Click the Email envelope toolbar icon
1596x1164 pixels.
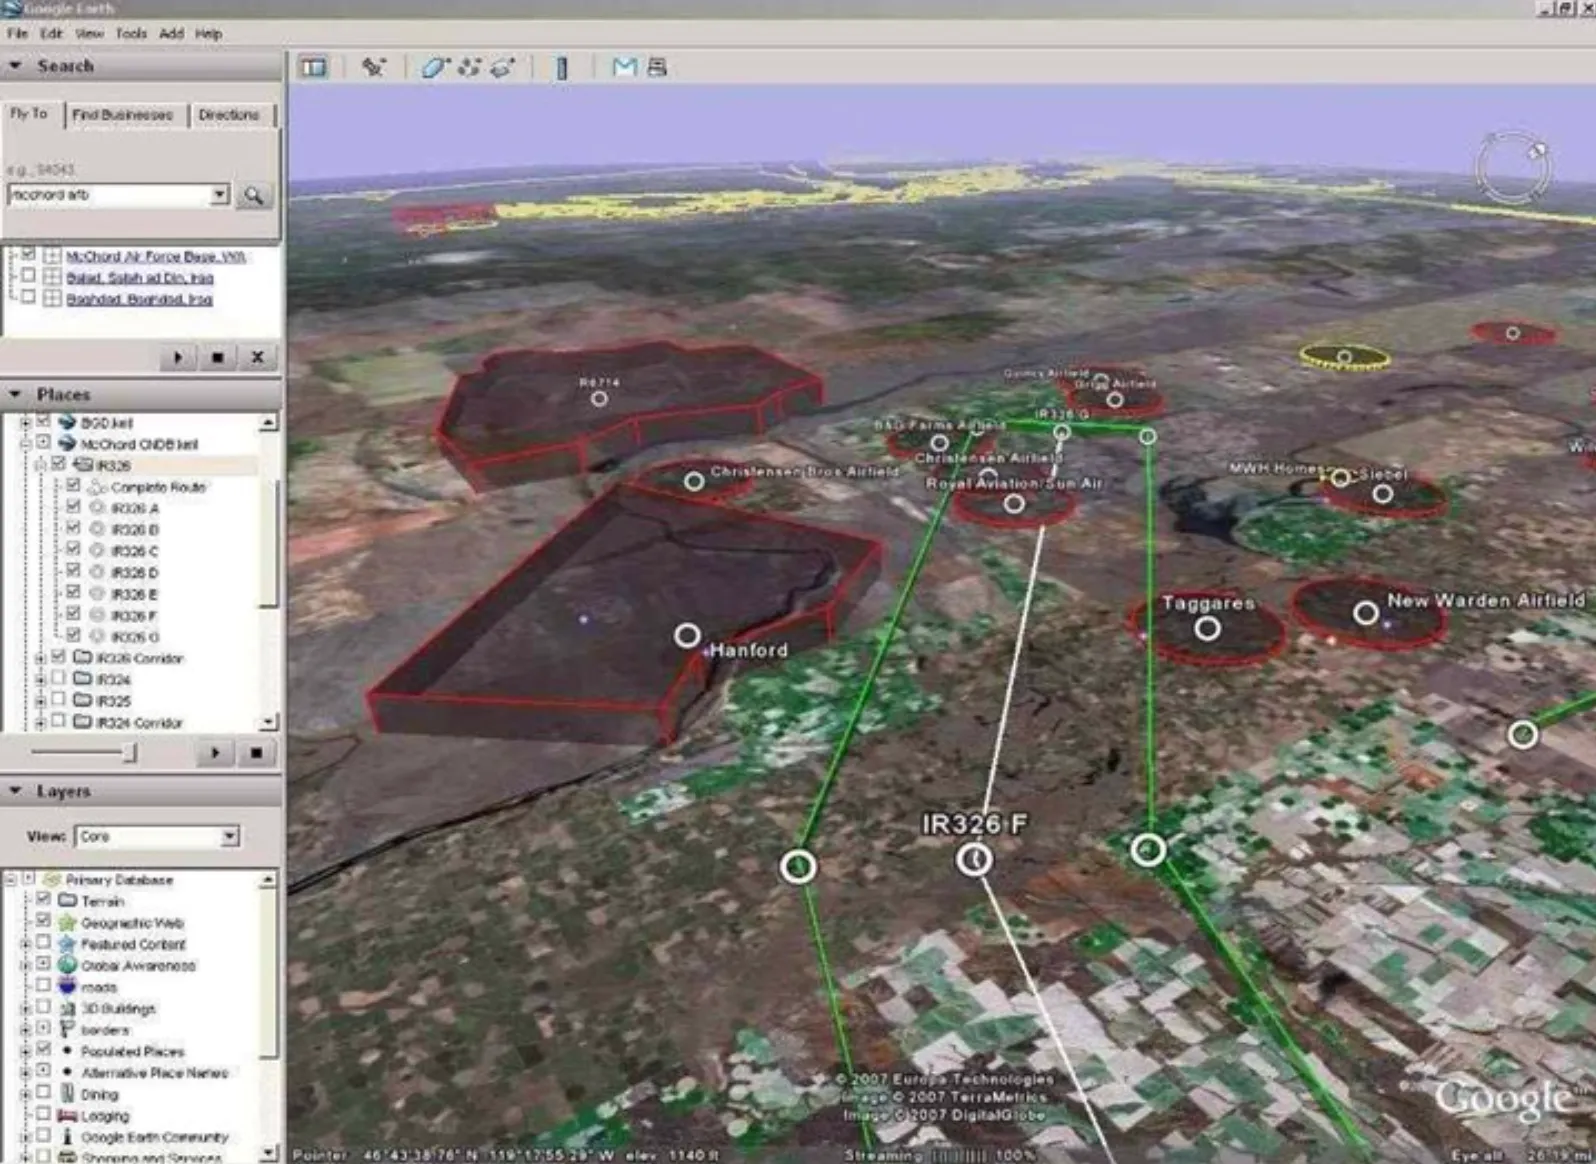[x=624, y=67]
